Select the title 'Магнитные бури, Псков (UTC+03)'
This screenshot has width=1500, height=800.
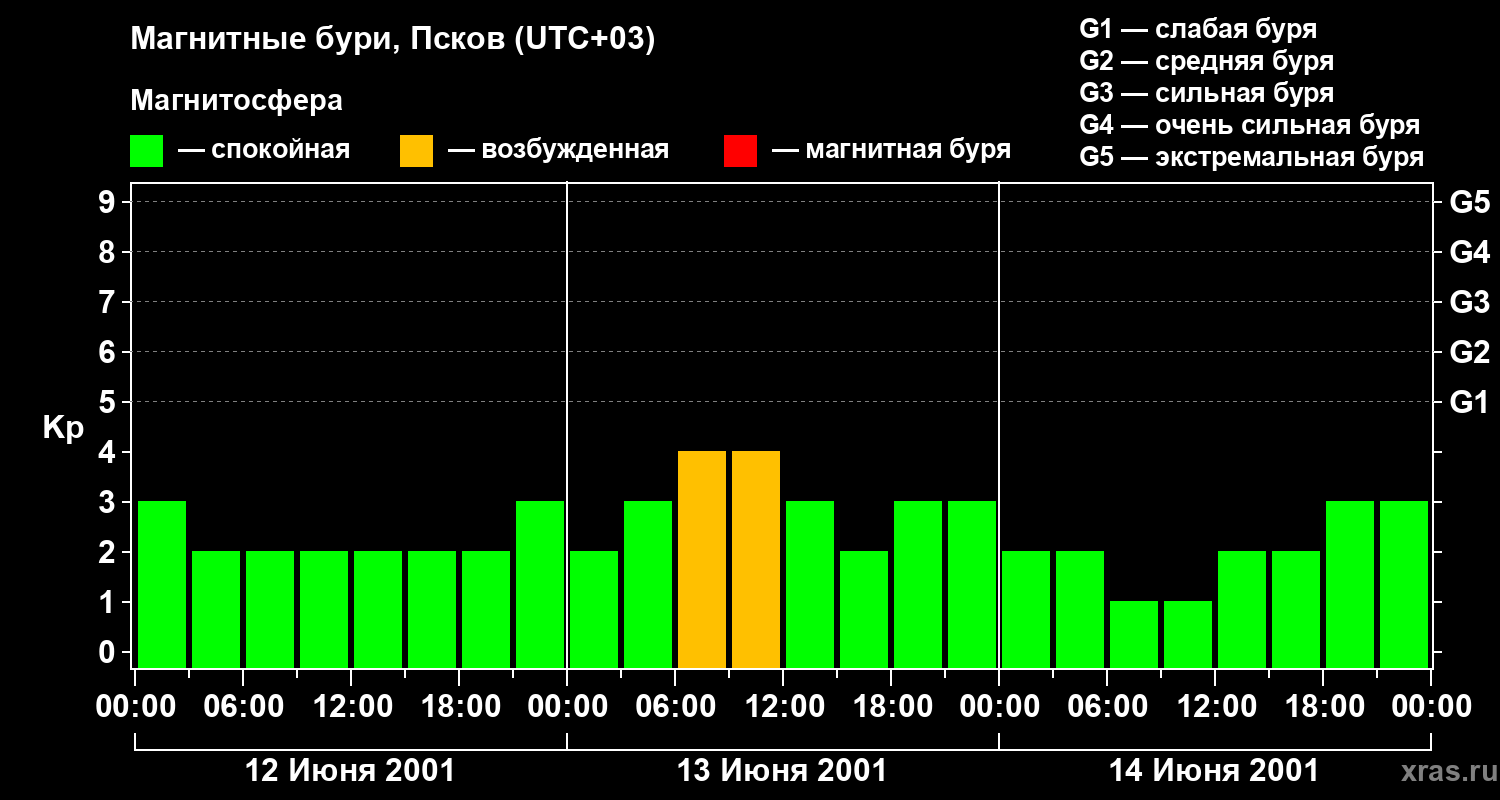click(x=393, y=40)
